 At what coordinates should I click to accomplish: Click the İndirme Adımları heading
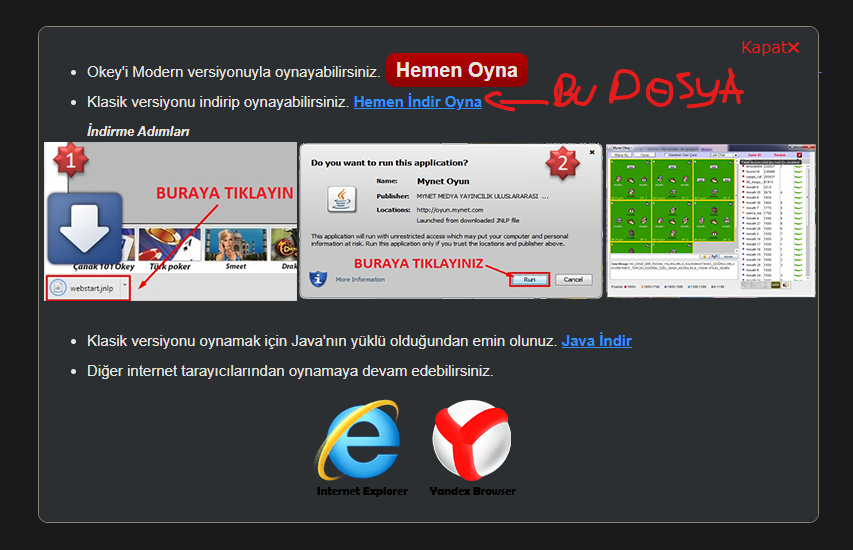click(x=138, y=131)
